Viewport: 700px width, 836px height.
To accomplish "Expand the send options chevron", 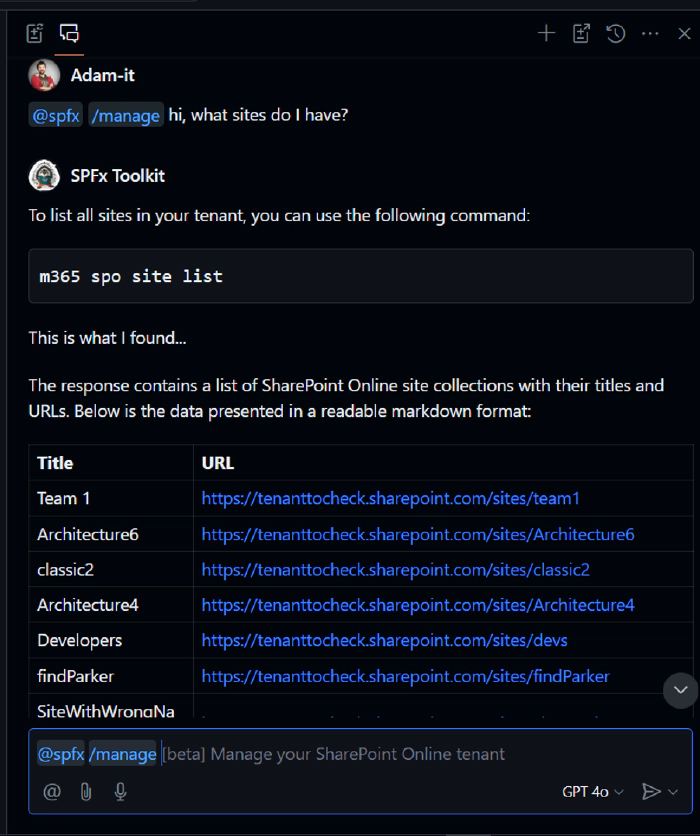I will click(673, 792).
